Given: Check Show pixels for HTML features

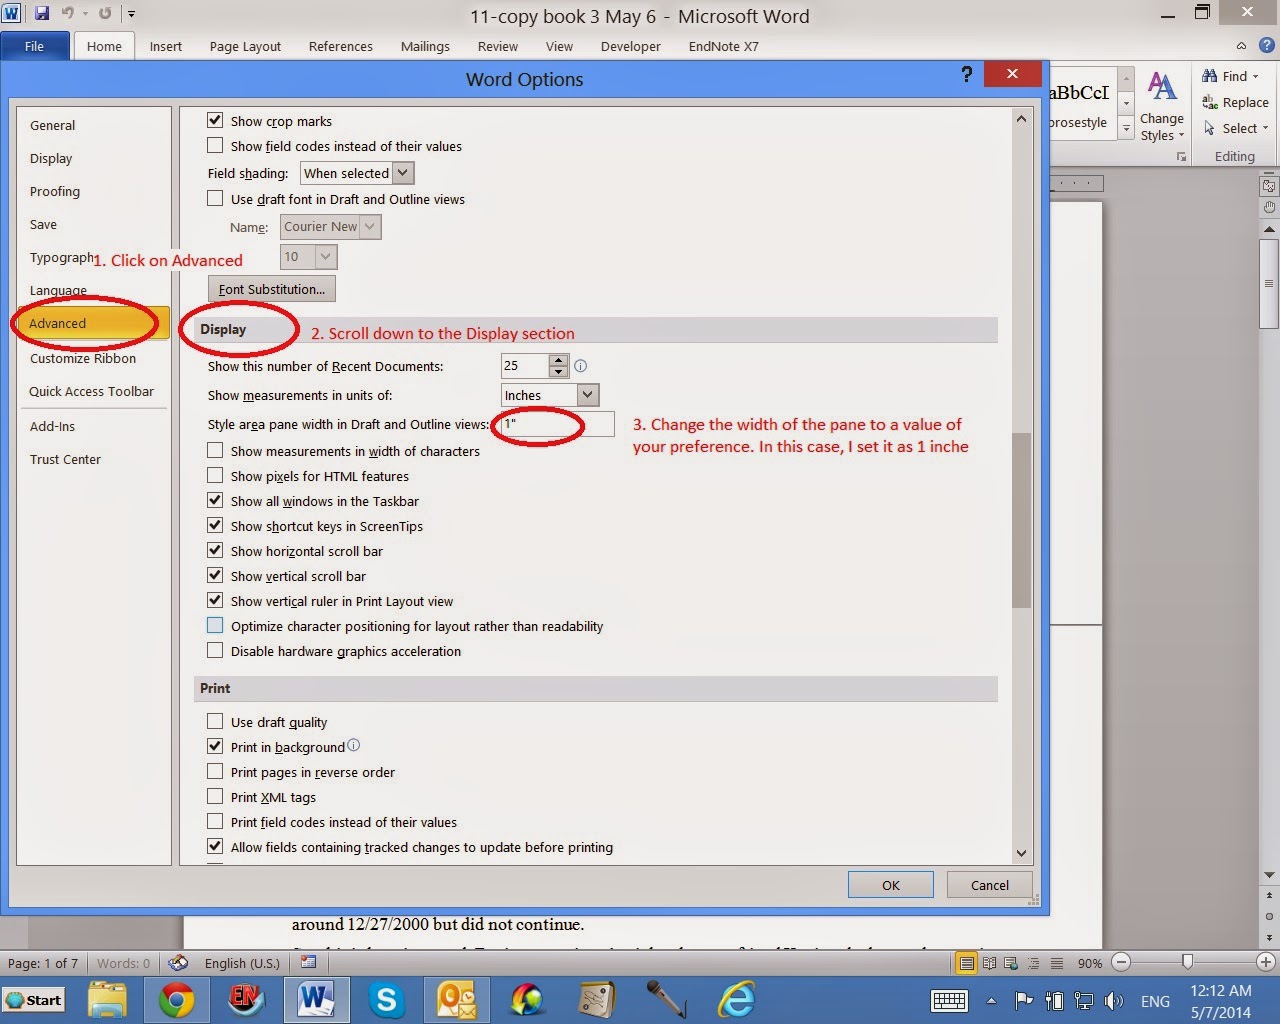Looking at the screenshot, I should (x=215, y=475).
